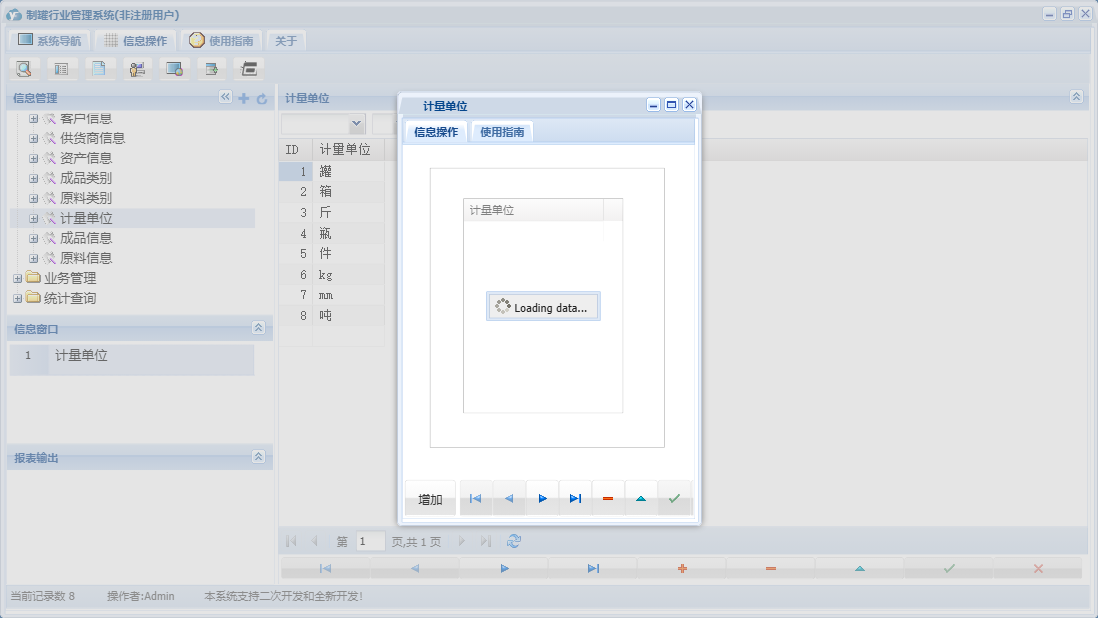This screenshot has width=1098, height=618.
Task: Click first-page icon in pagination bar
Action: point(291,541)
